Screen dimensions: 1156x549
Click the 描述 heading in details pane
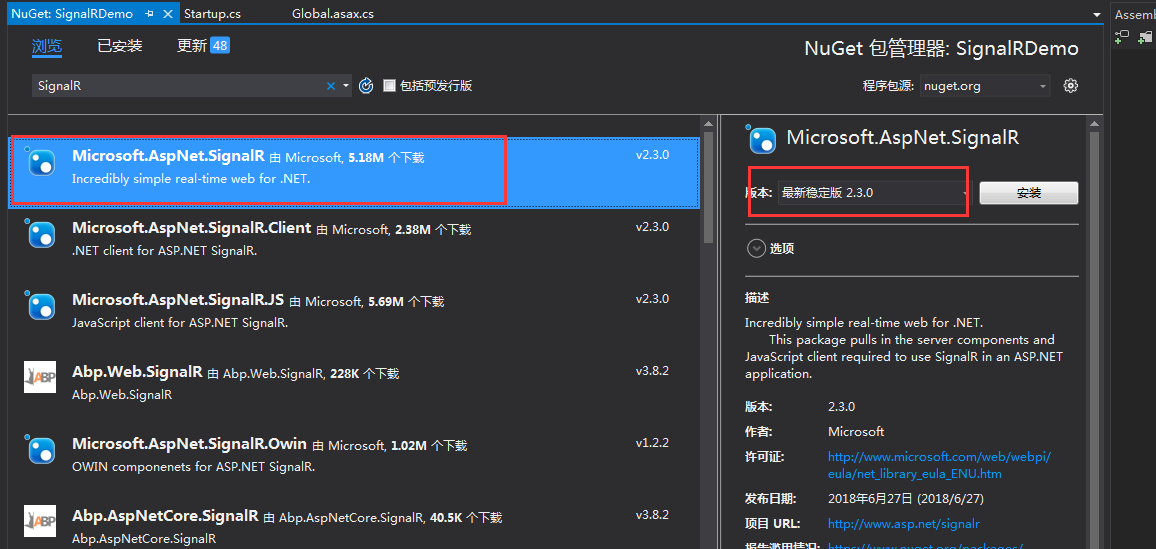(x=756, y=298)
